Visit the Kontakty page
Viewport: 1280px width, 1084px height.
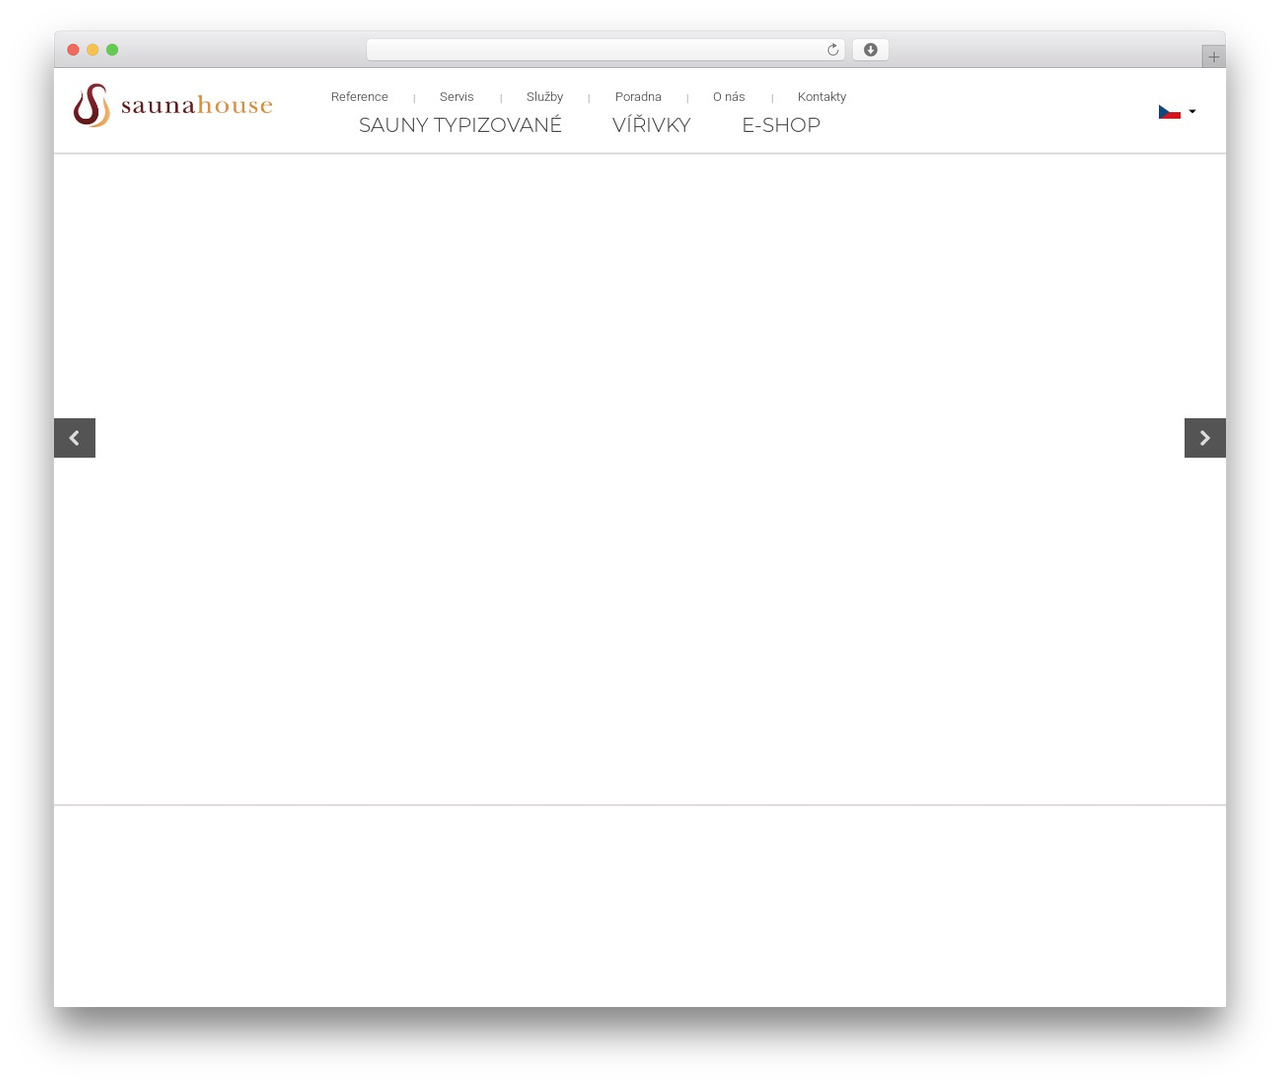(x=822, y=97)
